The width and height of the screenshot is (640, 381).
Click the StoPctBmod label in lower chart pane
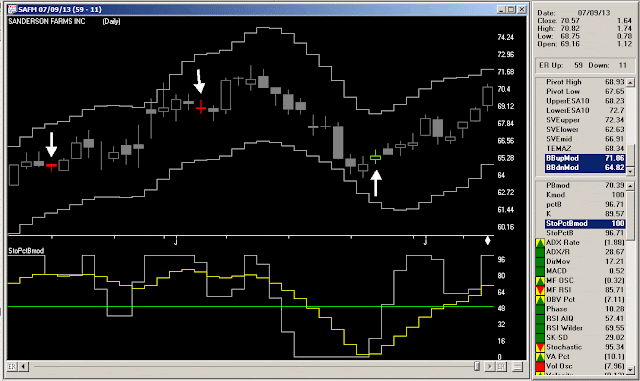[x=26, y=251]
